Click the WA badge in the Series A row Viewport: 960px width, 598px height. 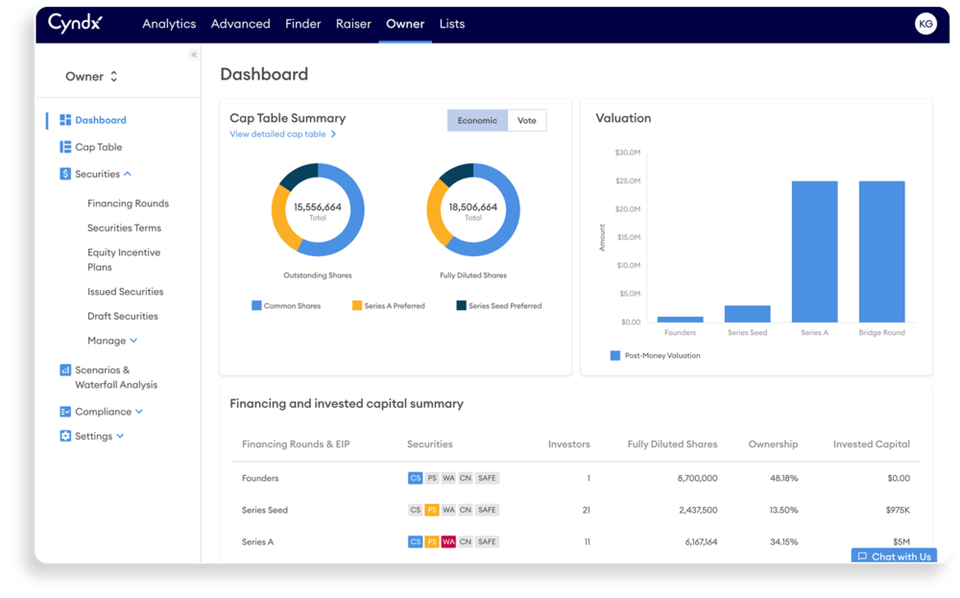pyautogui.click(x=449, y=542)
